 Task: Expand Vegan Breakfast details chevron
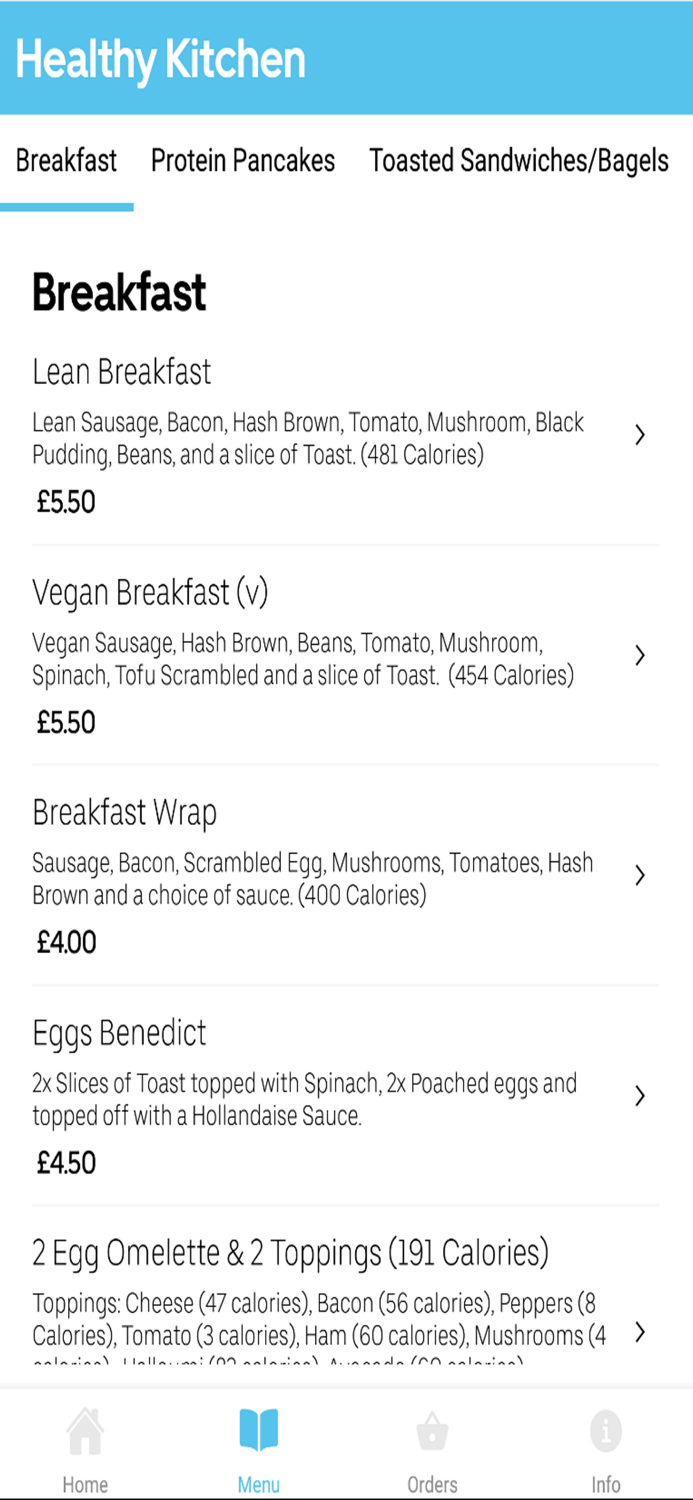tap(640, 656)
